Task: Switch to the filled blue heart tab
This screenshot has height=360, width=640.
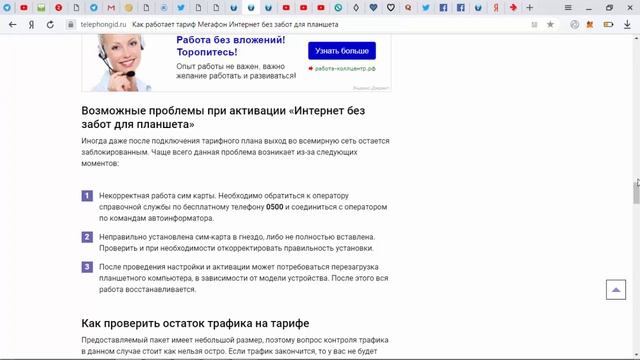Action: [x=373, y=7]
